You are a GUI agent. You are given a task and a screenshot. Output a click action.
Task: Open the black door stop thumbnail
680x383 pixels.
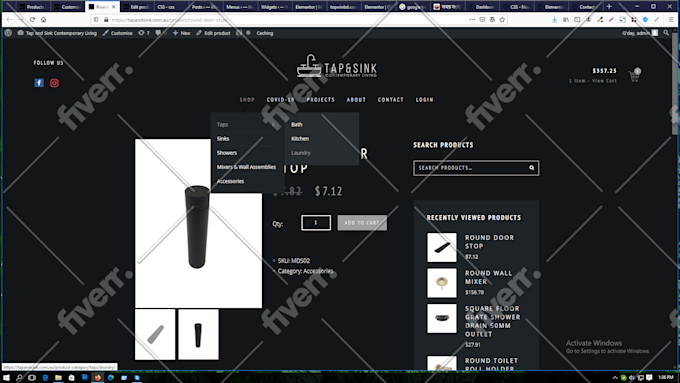pos(199,334)
